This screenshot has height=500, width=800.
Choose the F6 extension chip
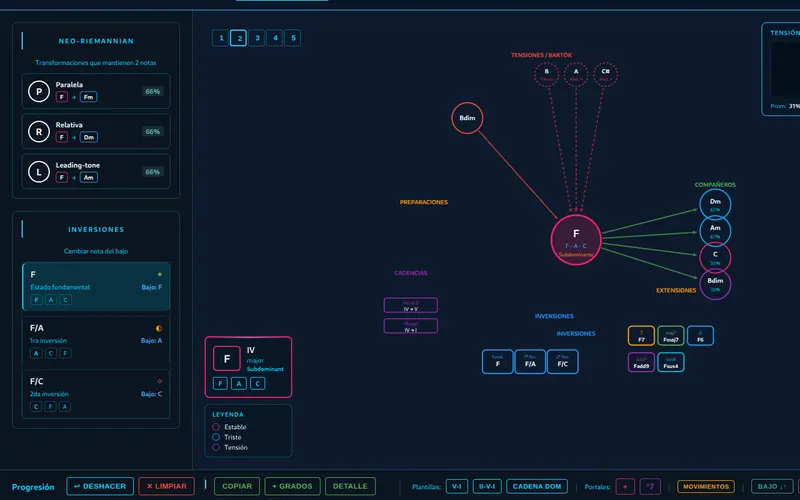[700, 336]
